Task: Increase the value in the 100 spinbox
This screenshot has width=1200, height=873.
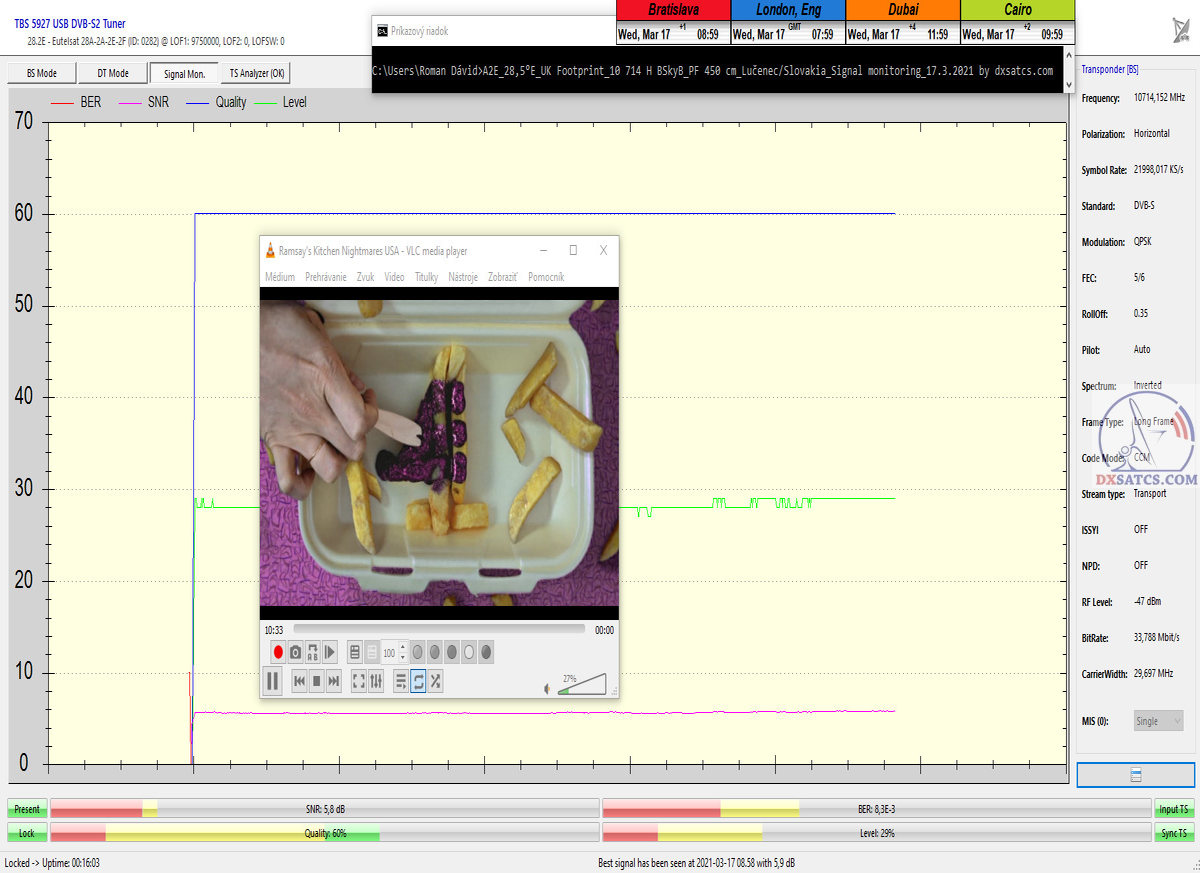Action: point(402,648)
